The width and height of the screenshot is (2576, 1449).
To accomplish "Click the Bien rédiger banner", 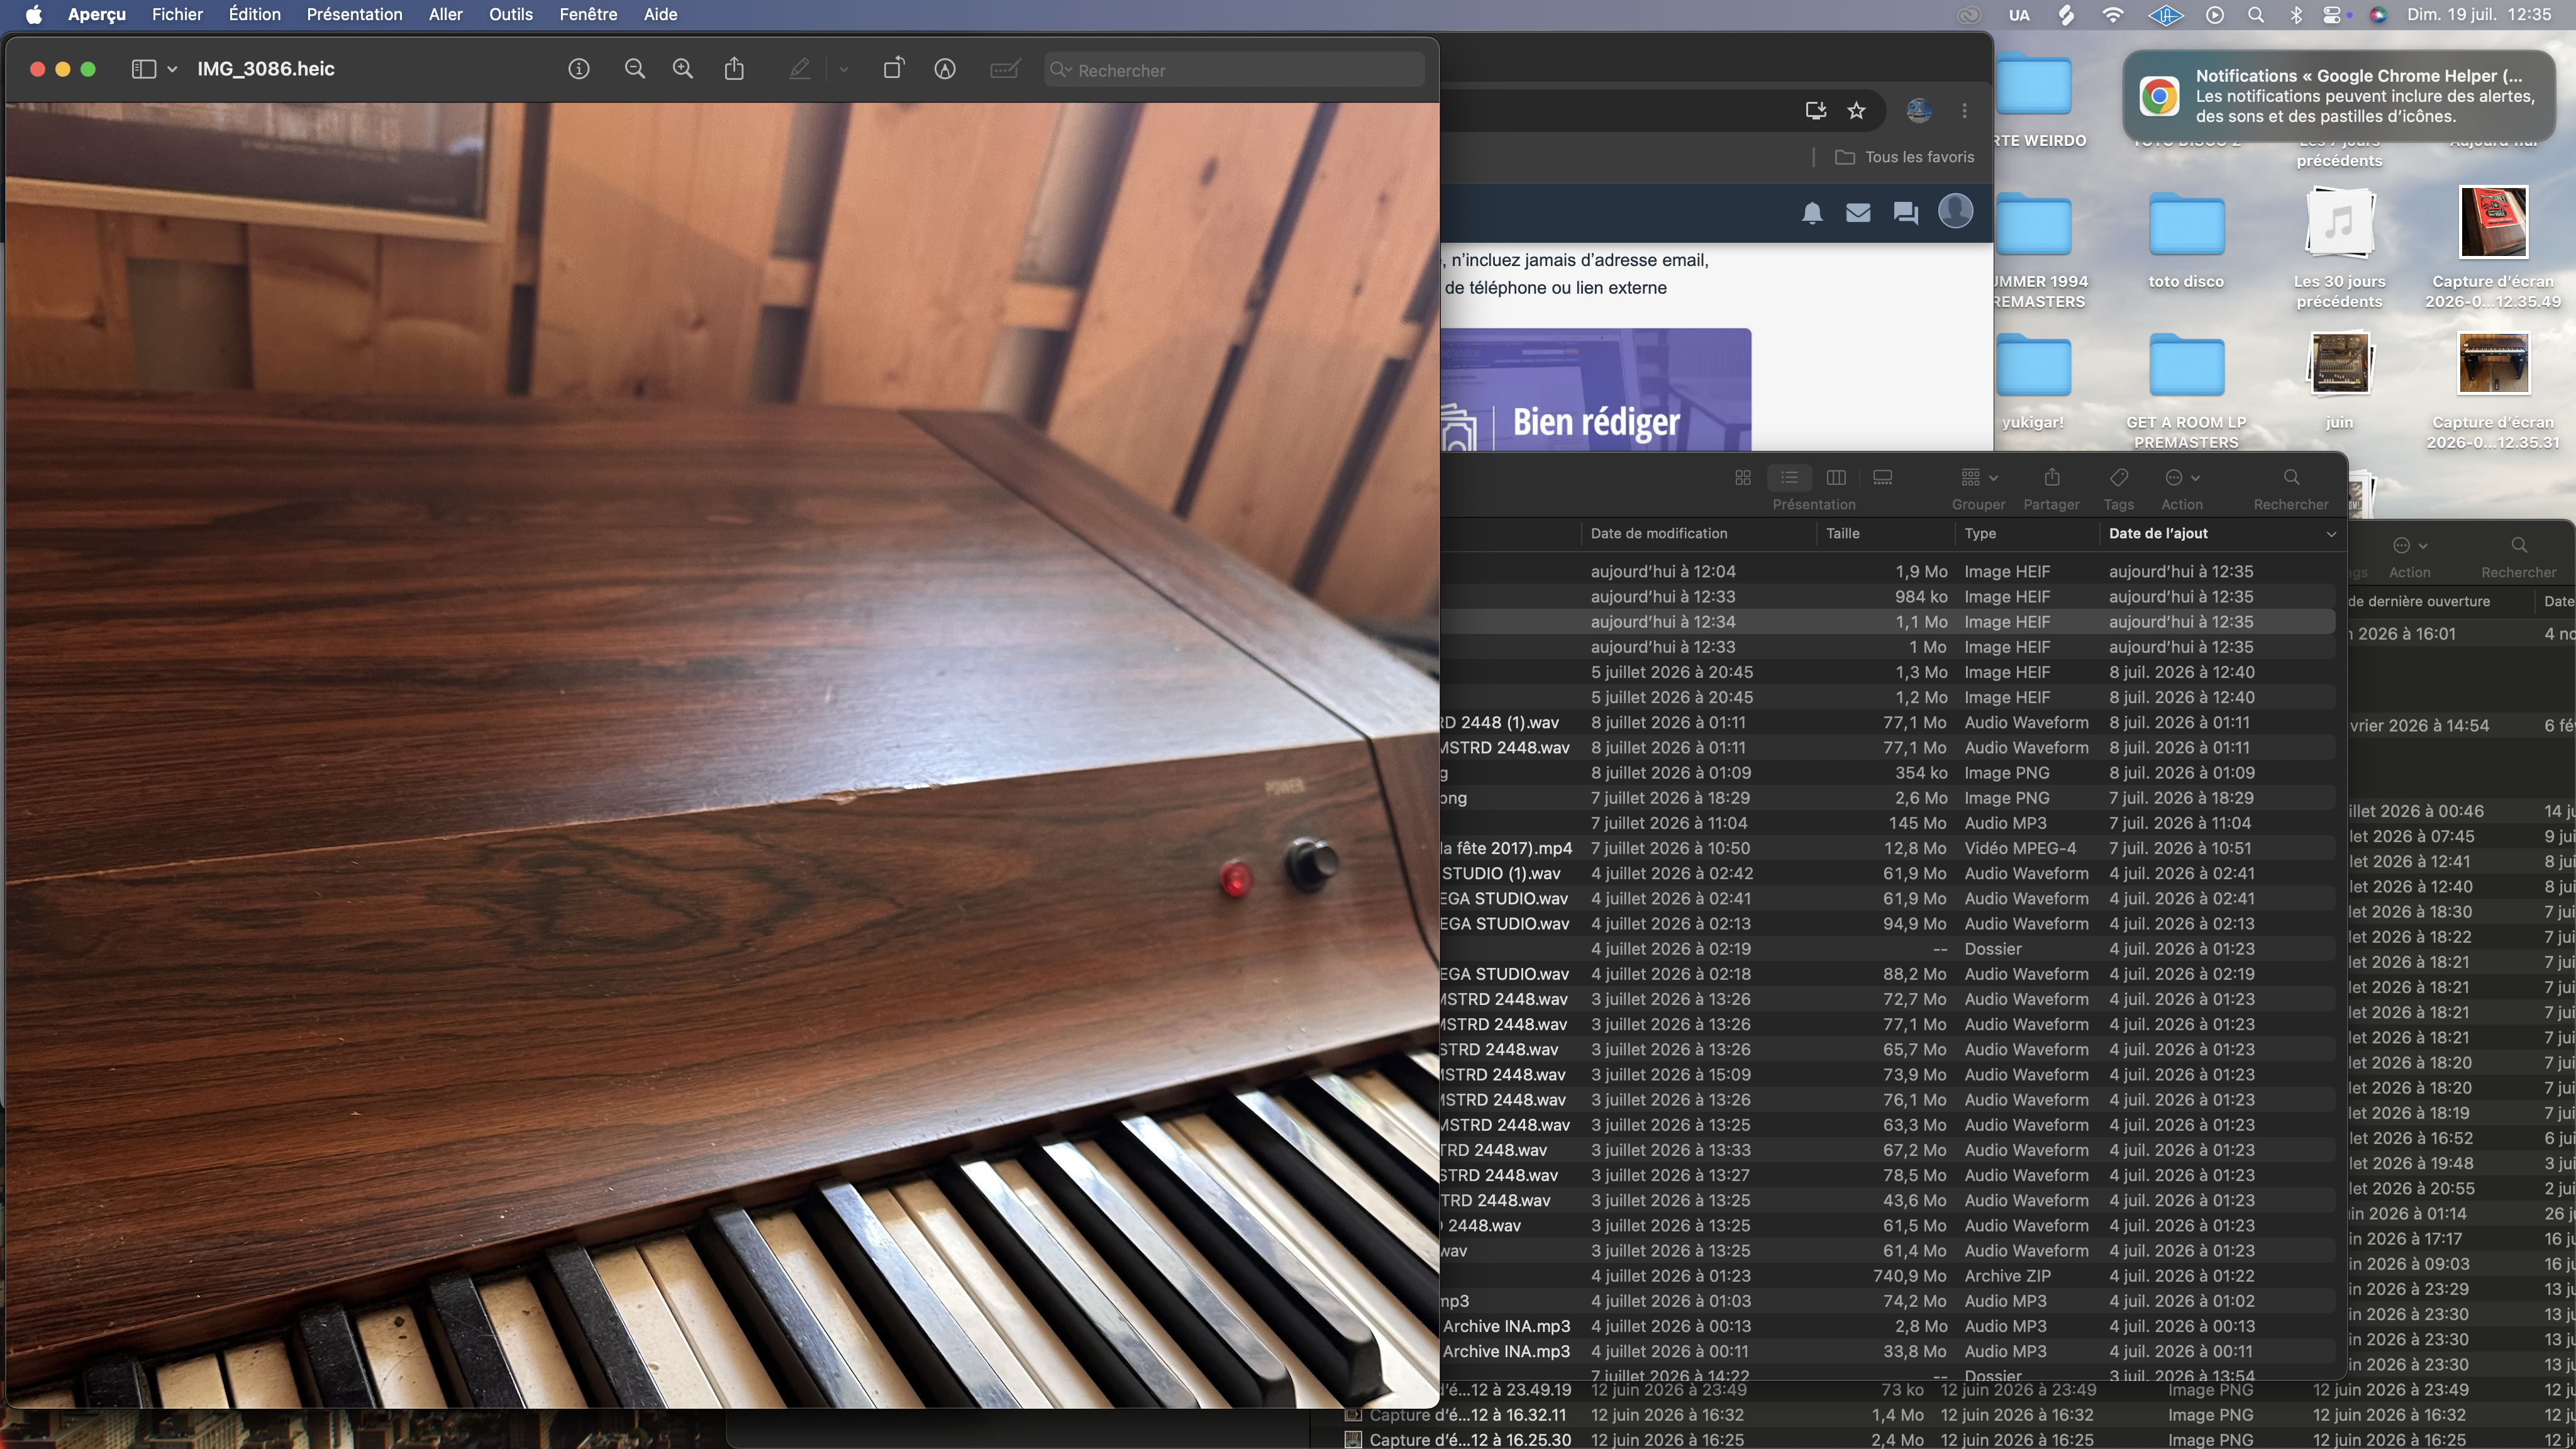I will [1596, 390].
